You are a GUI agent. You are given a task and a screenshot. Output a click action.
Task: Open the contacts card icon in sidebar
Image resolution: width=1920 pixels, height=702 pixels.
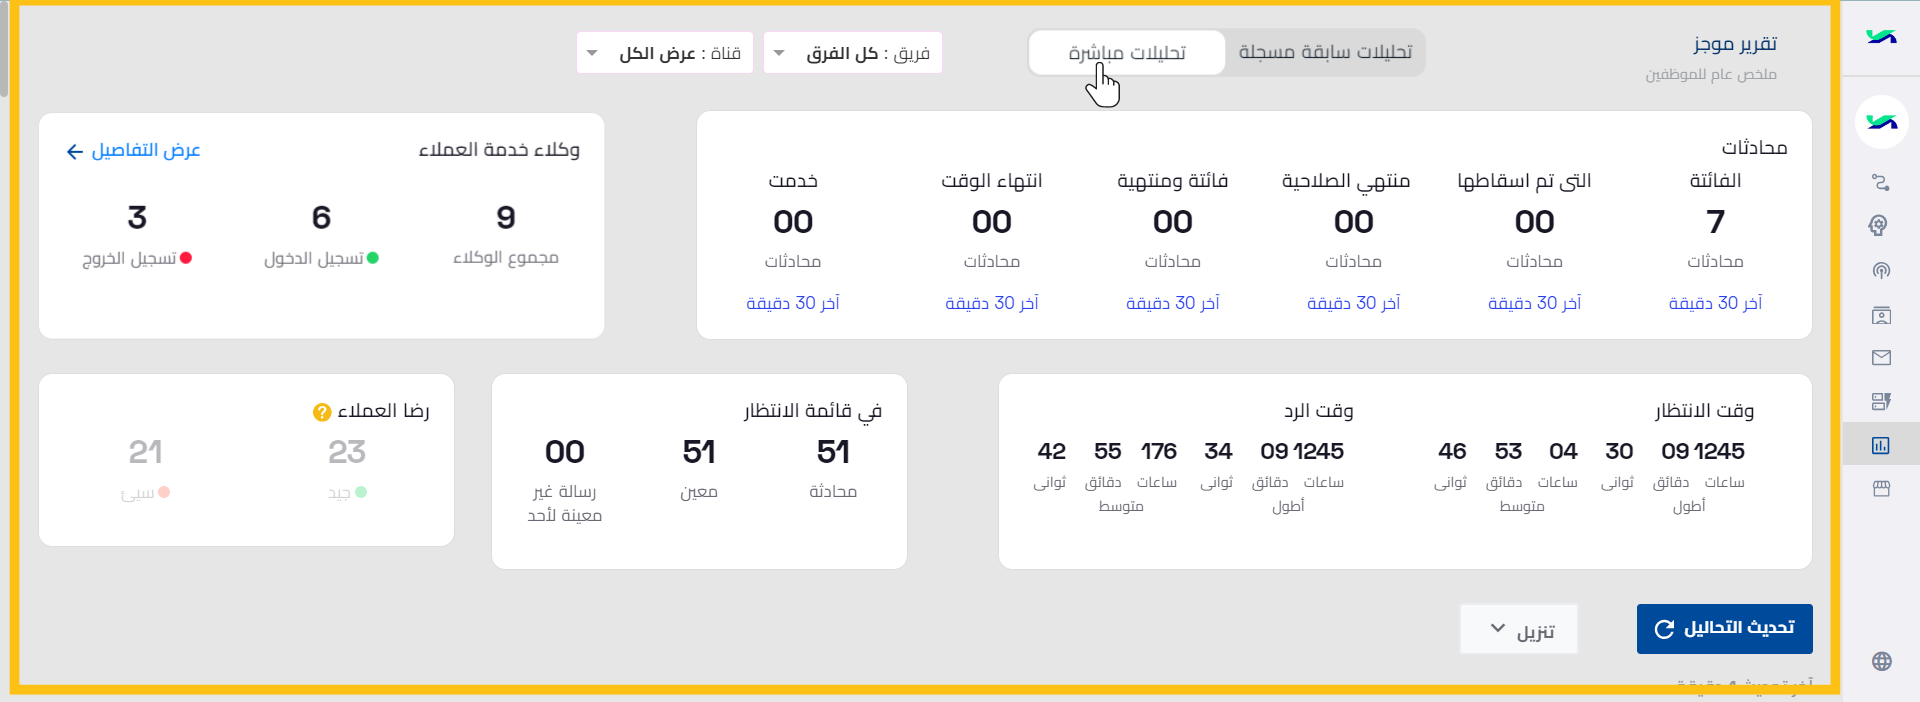(x=1881, y=315)
